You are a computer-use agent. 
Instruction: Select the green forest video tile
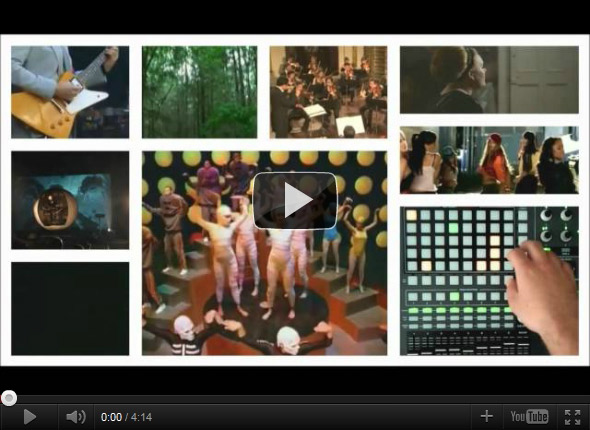[199, 92]
